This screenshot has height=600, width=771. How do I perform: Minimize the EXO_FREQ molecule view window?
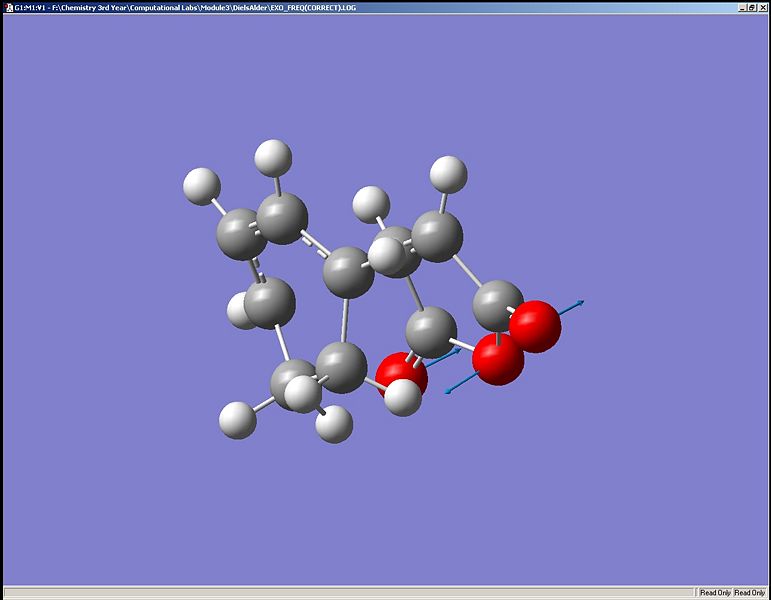coord(742,7)
